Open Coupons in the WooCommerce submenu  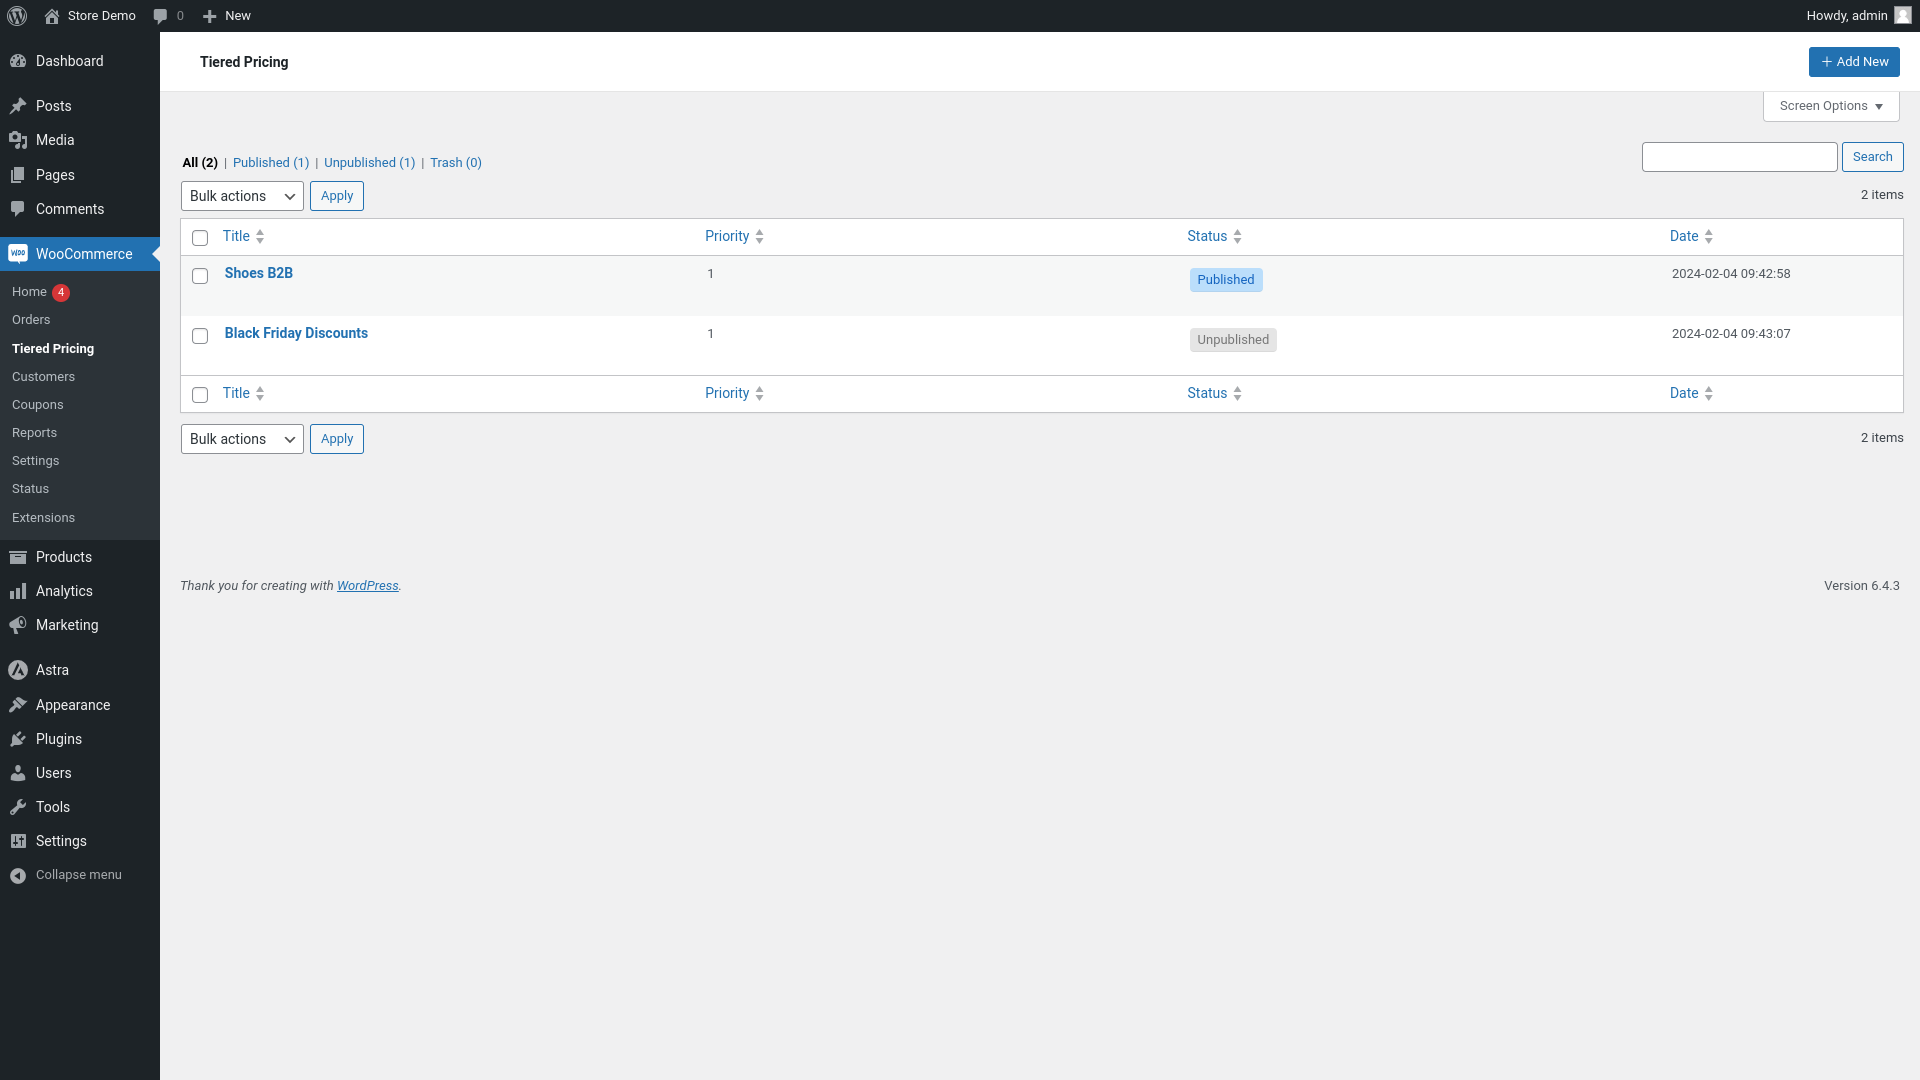coord(38,405)
